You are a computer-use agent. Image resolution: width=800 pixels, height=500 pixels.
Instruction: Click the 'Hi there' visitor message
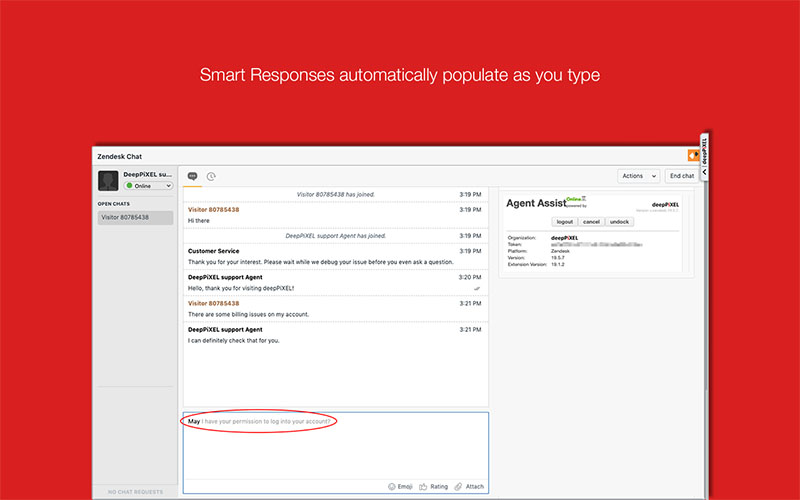coord(198,221)
